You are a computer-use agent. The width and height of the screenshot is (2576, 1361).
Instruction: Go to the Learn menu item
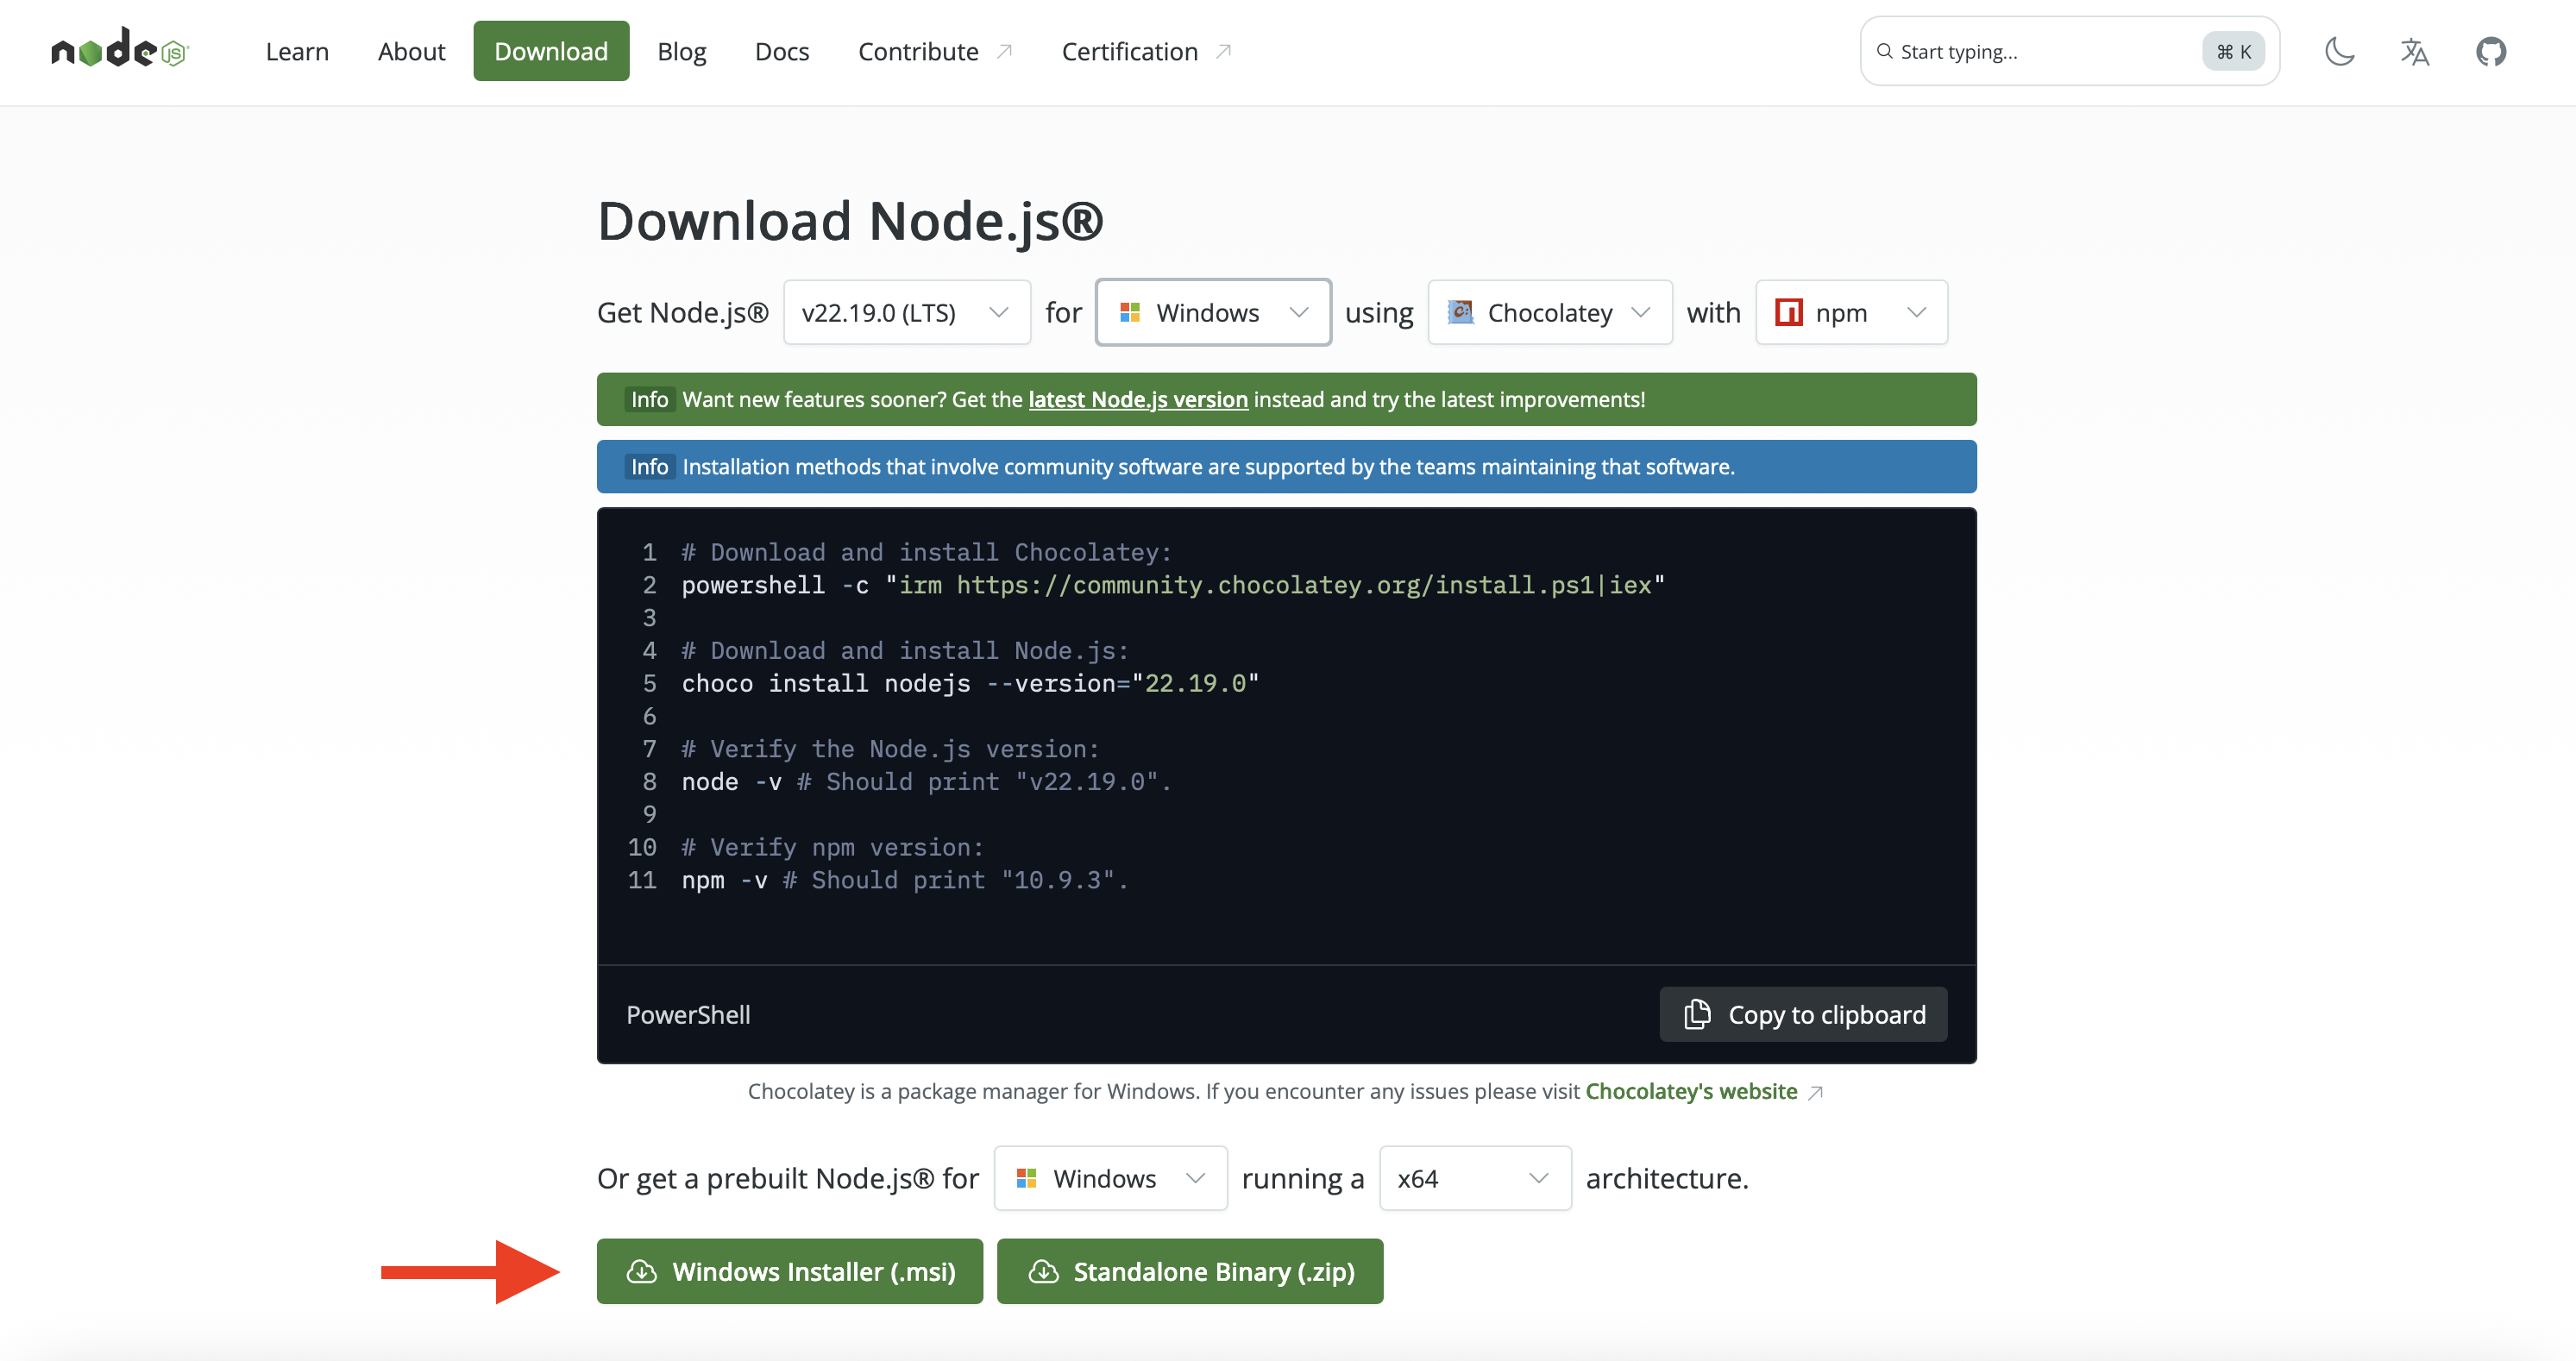pos(297,51)
